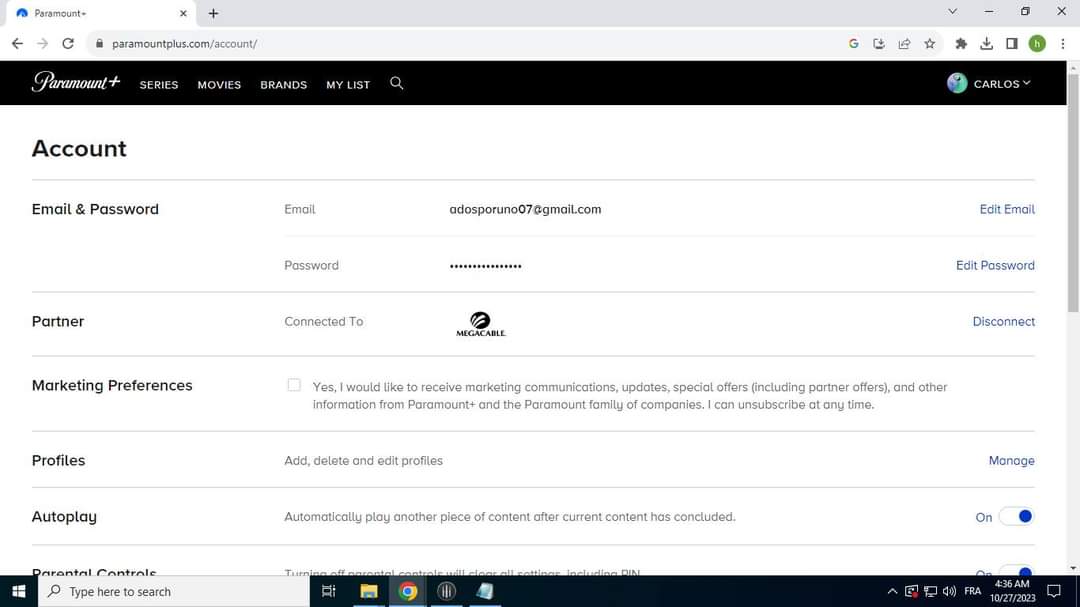
Task: Disconnect the Megacable partner
Action: pos(1004,322)
